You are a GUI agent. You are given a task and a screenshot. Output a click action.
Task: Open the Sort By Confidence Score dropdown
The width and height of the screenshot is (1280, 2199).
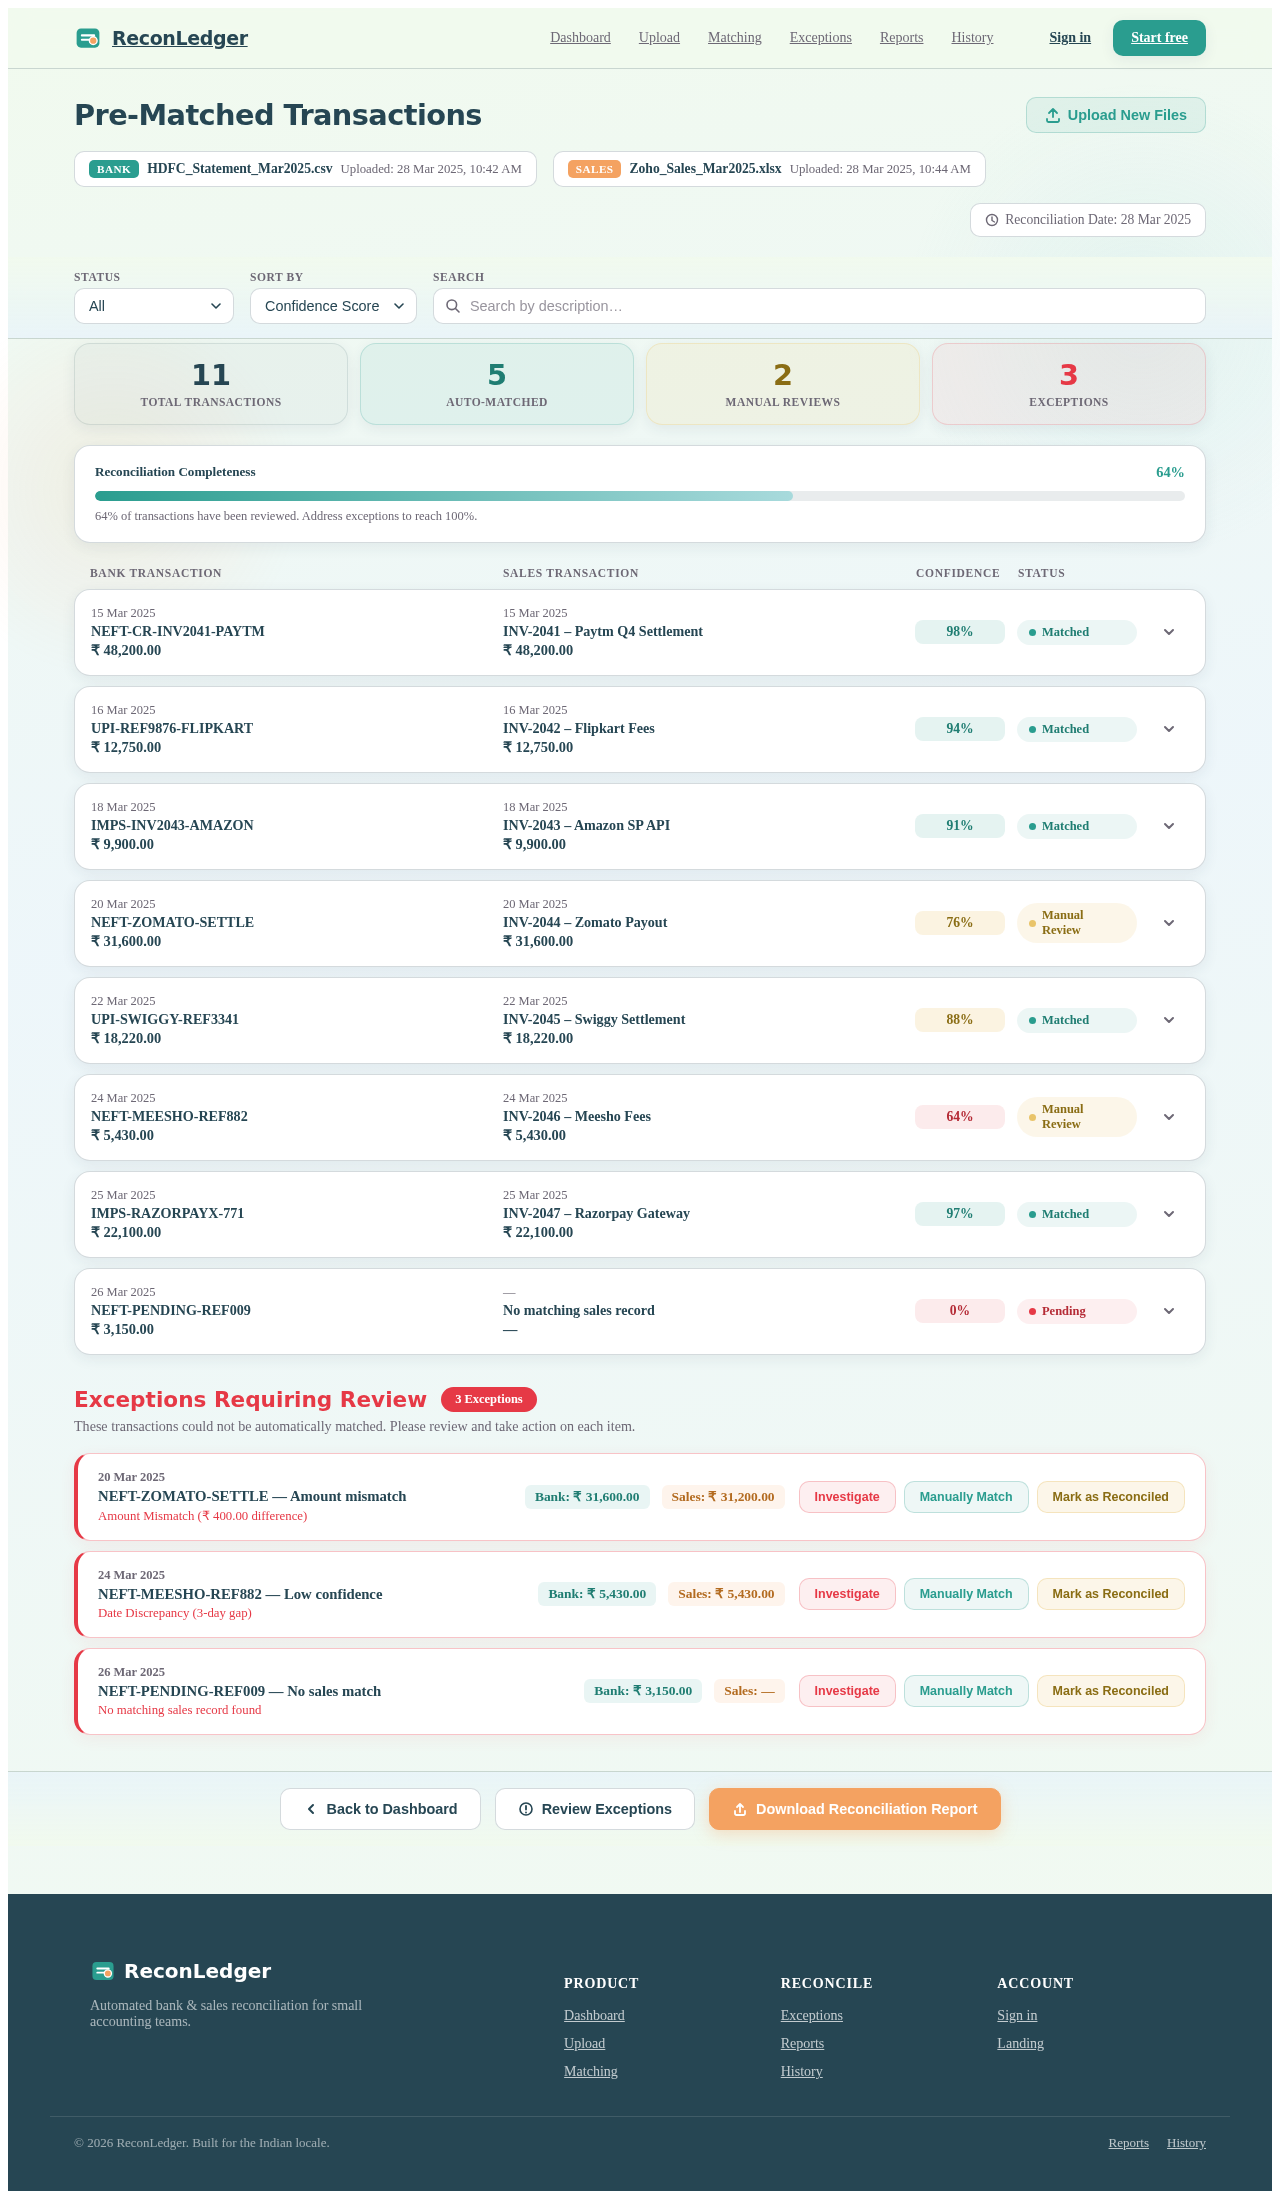tap(333, 306)
